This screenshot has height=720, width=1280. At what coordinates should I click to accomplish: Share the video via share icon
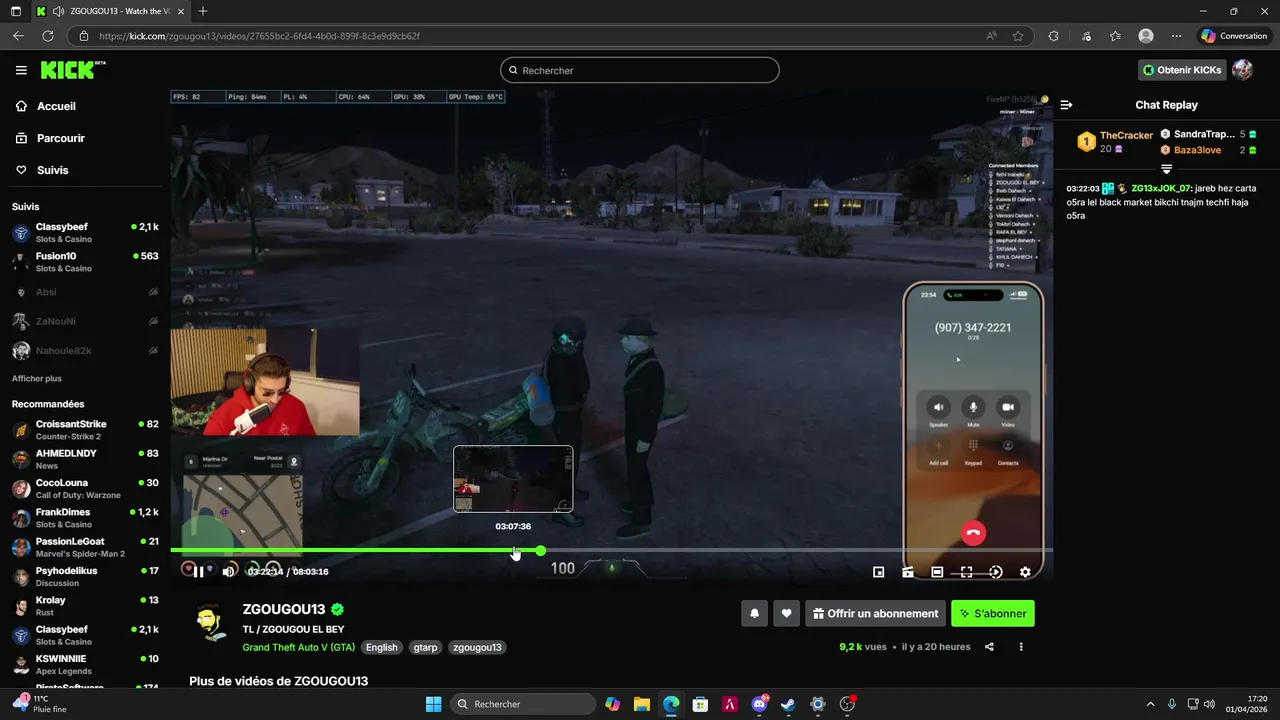(x=989, y=647)
